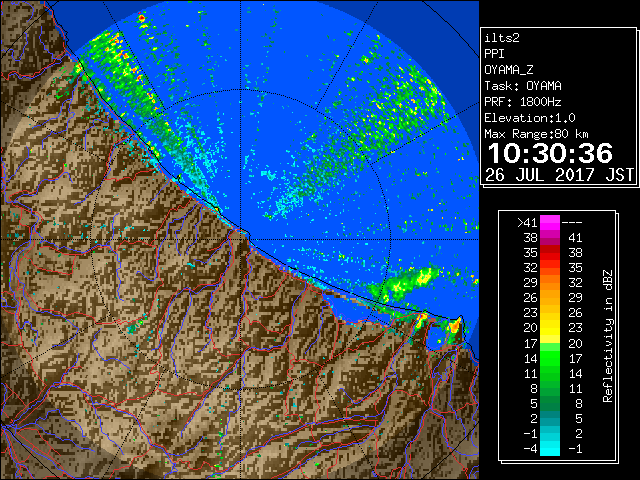The image size is (640, 480).
Task: Click the "ilts2" label in info box
Action: coord(502,38)
